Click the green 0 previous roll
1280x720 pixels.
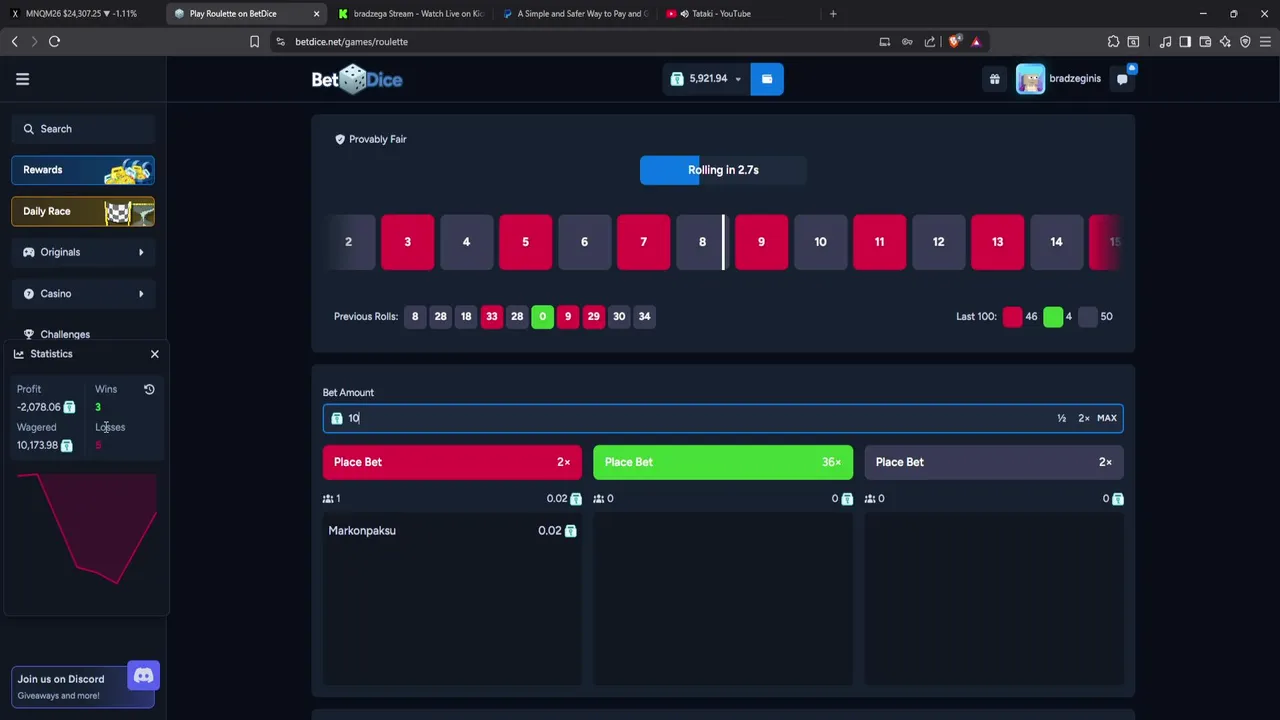click(542, 316)
